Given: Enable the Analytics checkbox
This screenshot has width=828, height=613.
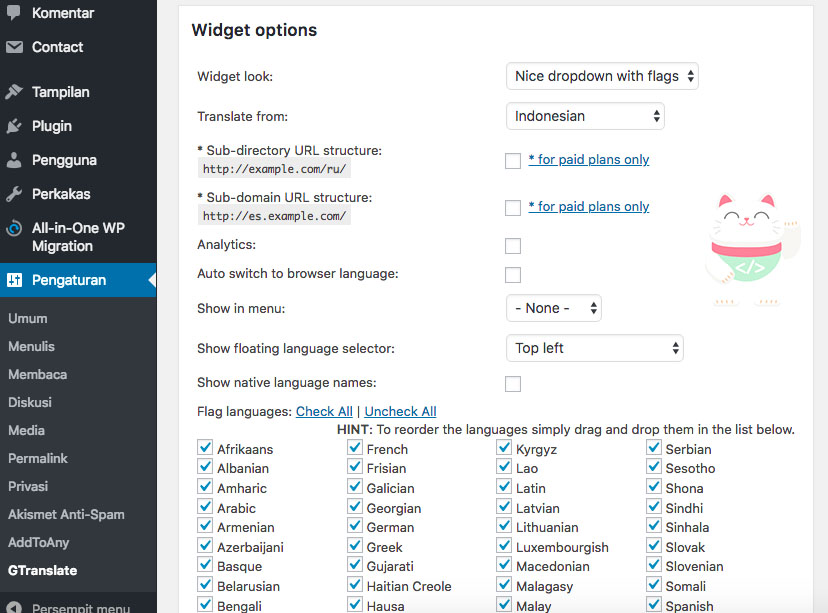Looking at the screenshot, I should click(x=513, y=246).
